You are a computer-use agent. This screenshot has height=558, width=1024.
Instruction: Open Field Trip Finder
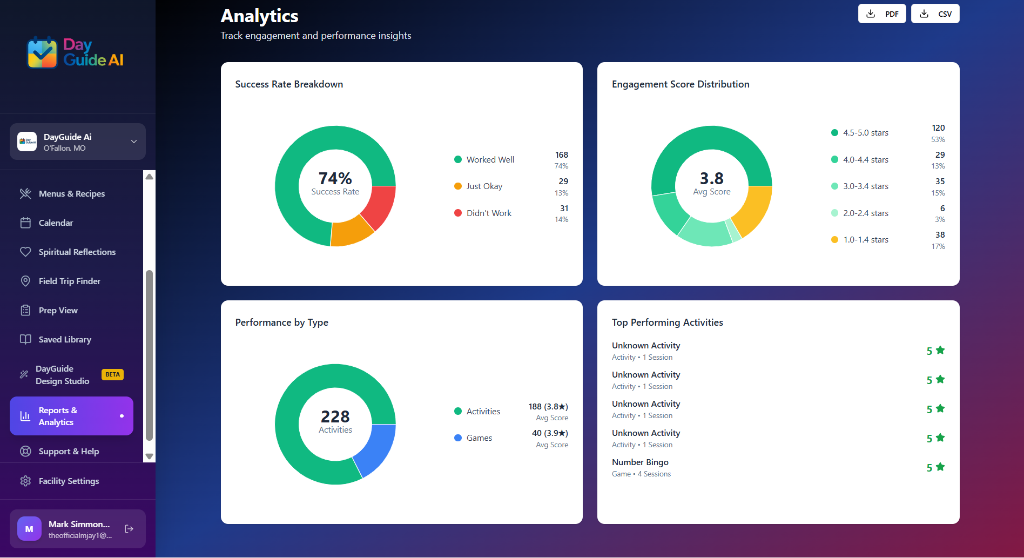click(x=72, y=281)
